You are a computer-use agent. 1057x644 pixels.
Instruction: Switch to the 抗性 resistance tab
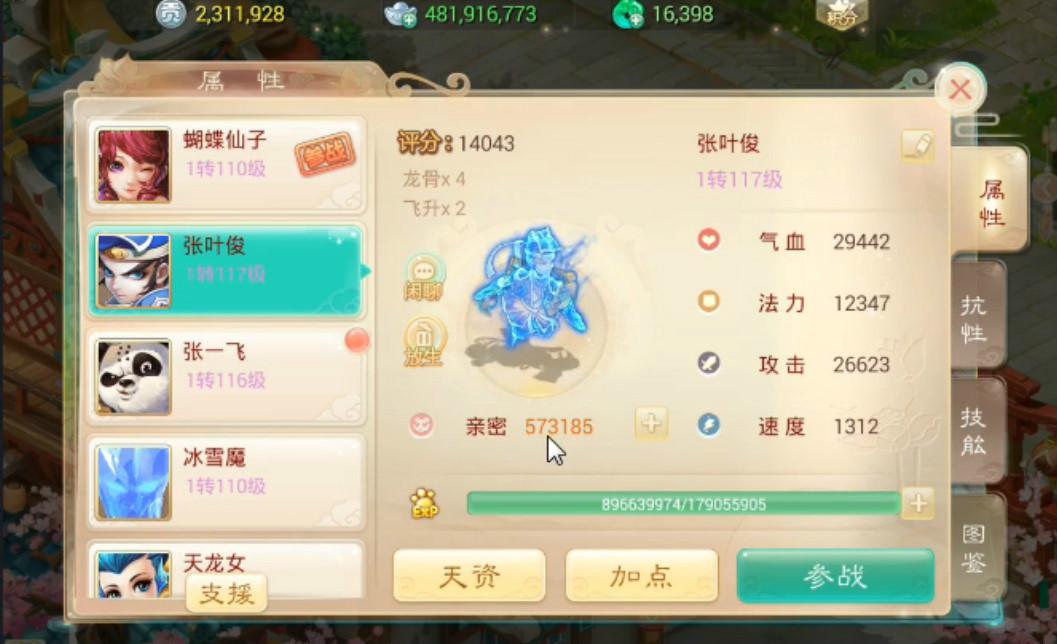975,318
